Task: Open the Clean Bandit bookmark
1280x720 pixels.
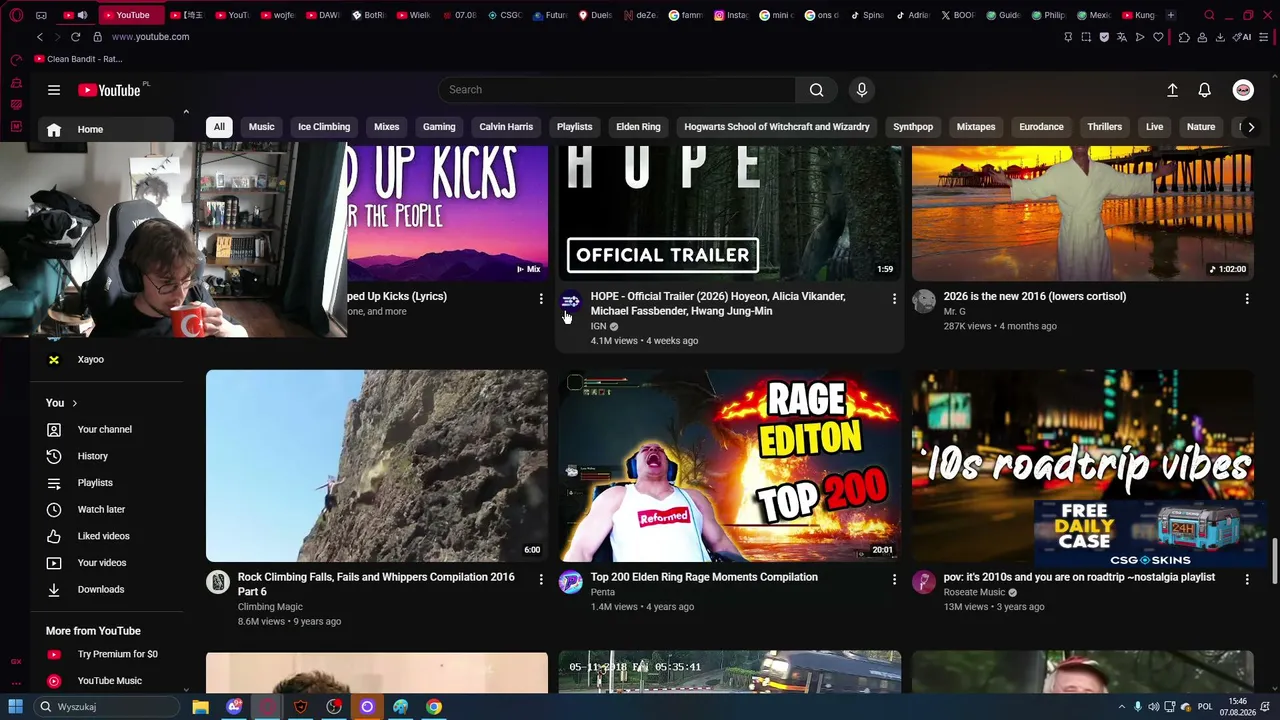Action: 78,59
